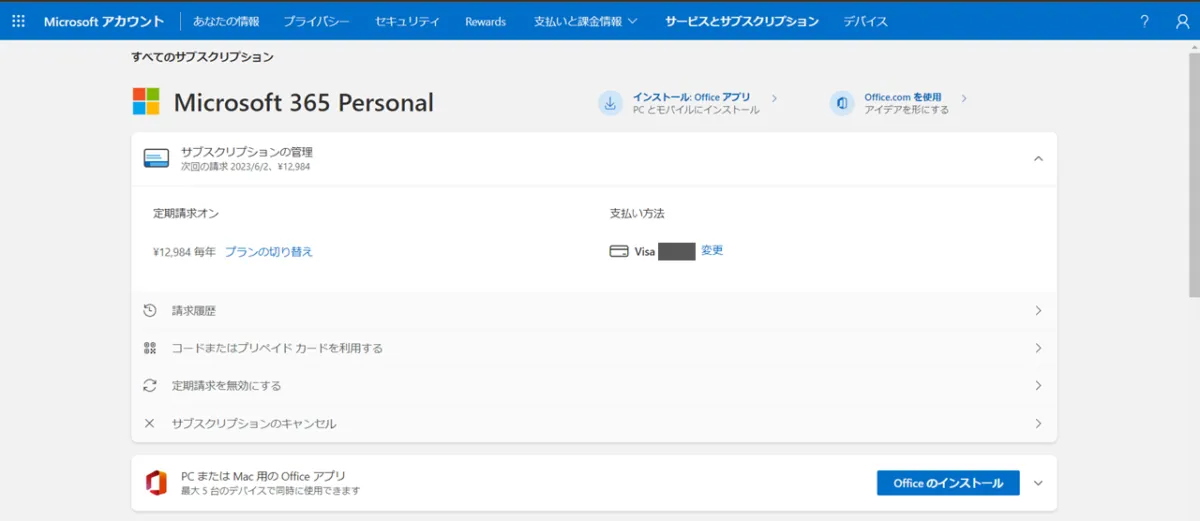Click the 変更 payment method link
This screenshot has width=1200, height=521.
click(x=712, y=251)
